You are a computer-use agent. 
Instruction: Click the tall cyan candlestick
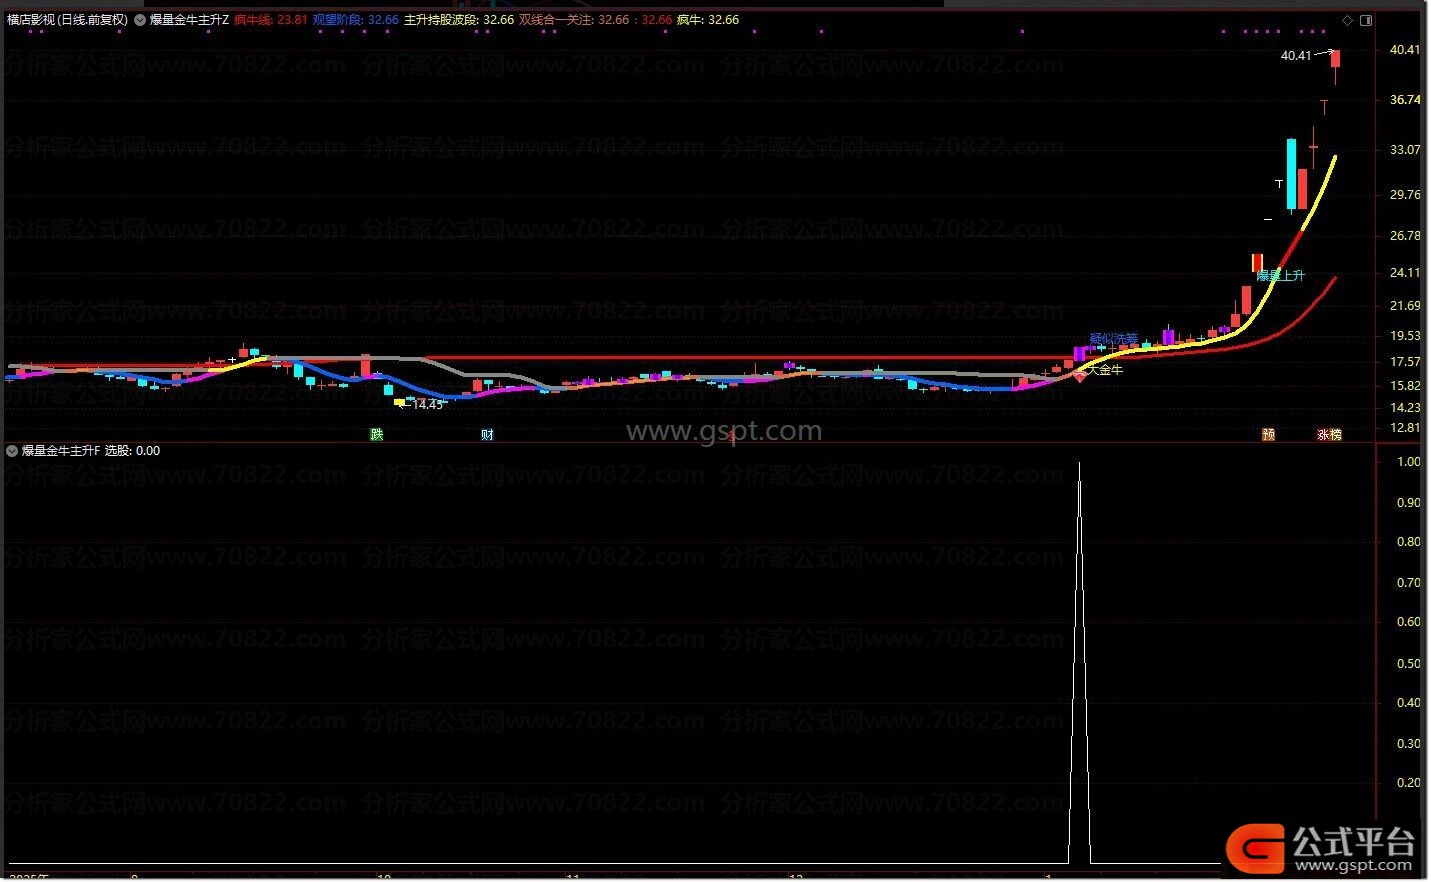click(x=1291, y=175)
